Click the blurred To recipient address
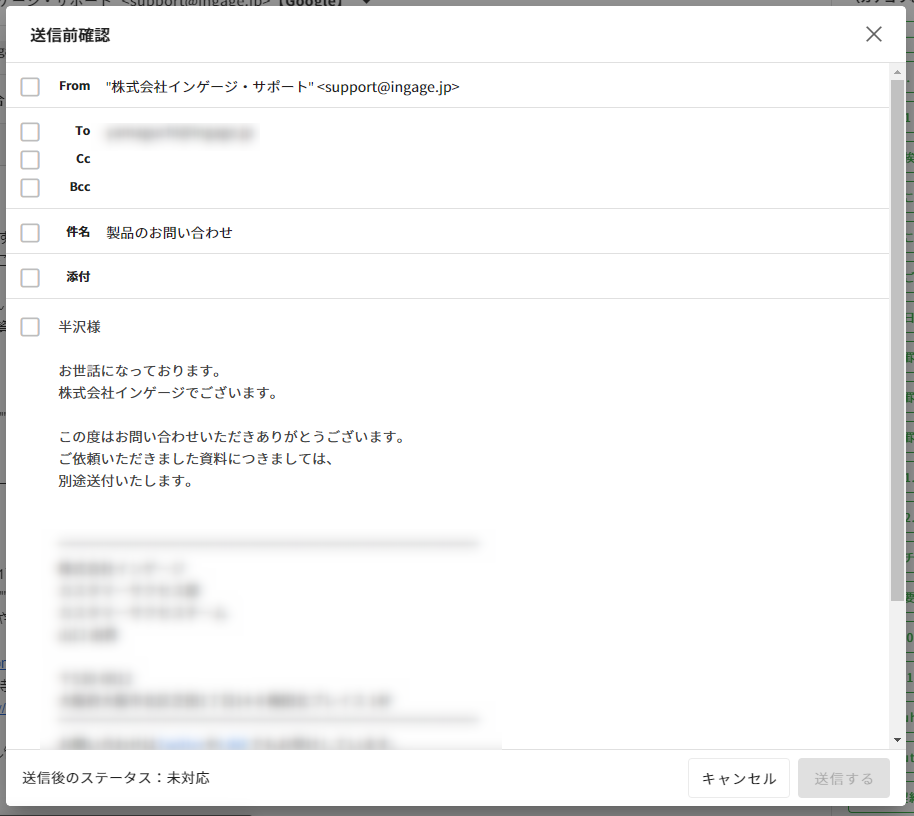 pyautogui.click(x=180, y=132)
